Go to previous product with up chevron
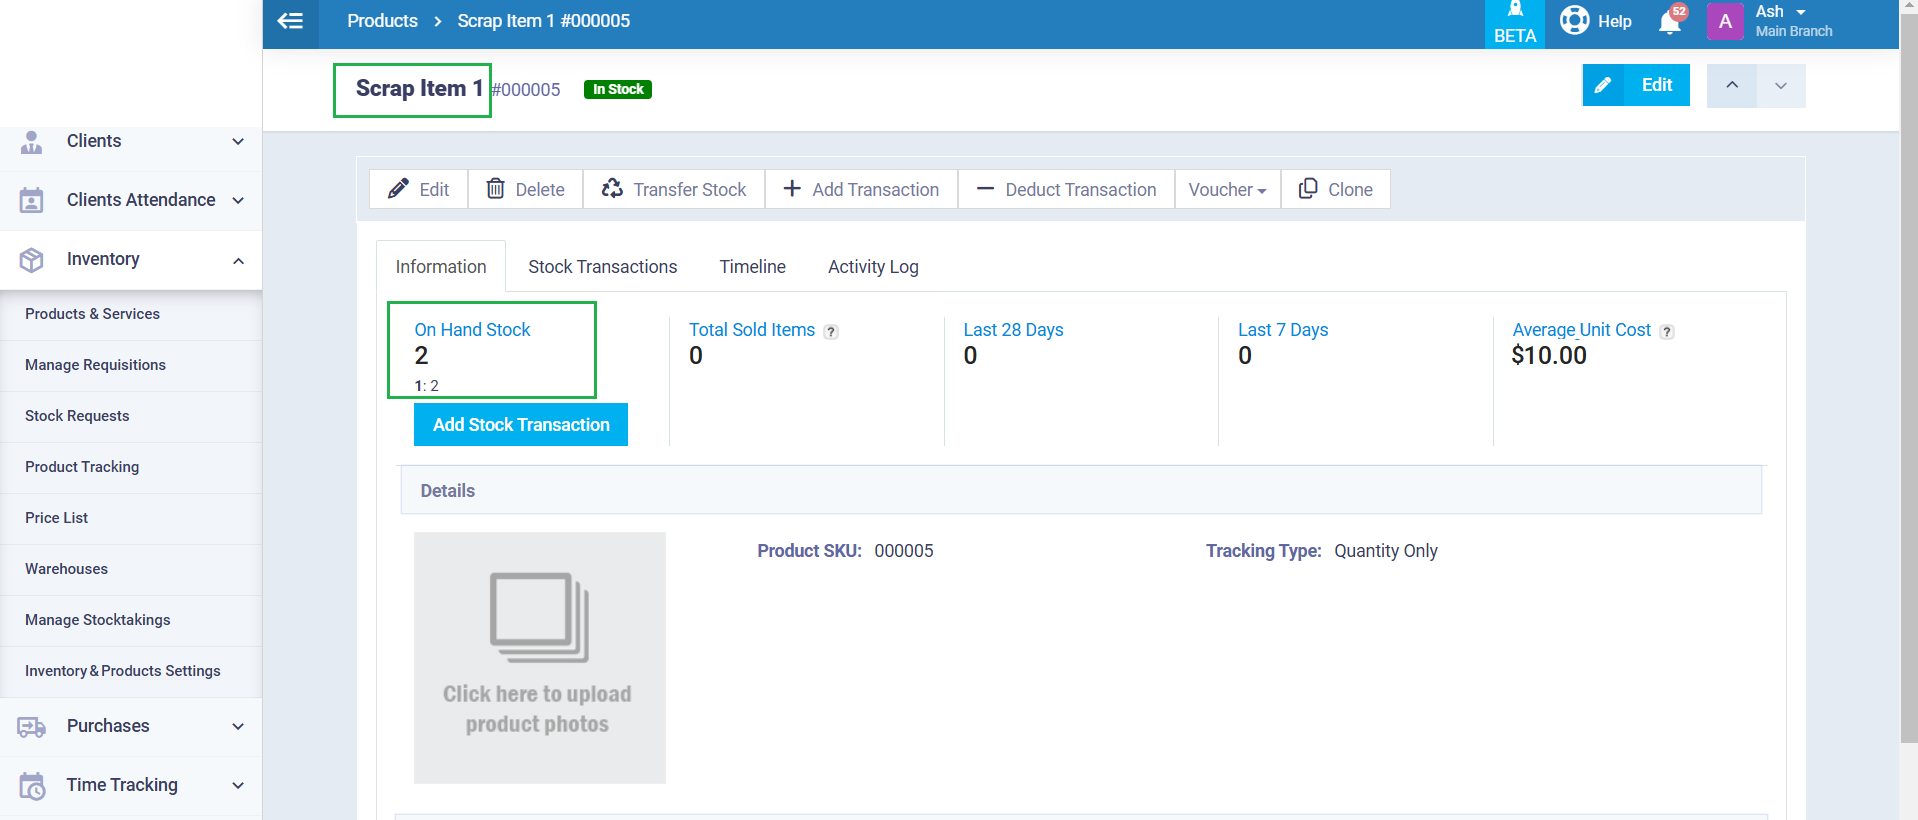 click(x=1731, y=86)
